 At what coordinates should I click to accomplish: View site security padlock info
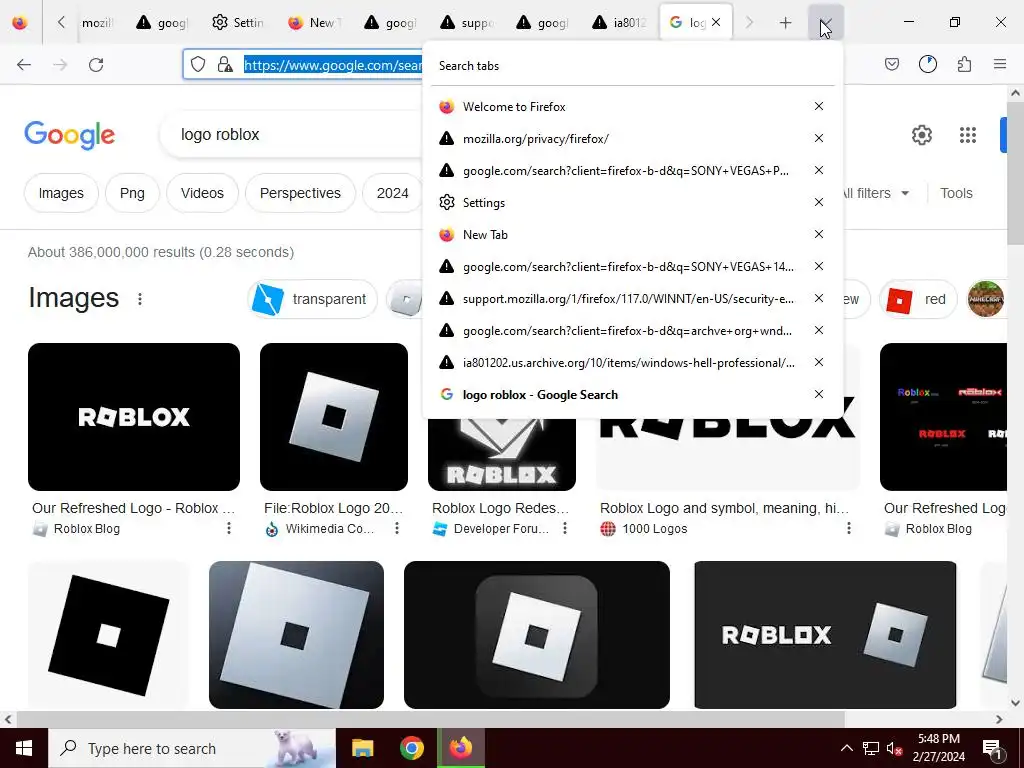225,64
